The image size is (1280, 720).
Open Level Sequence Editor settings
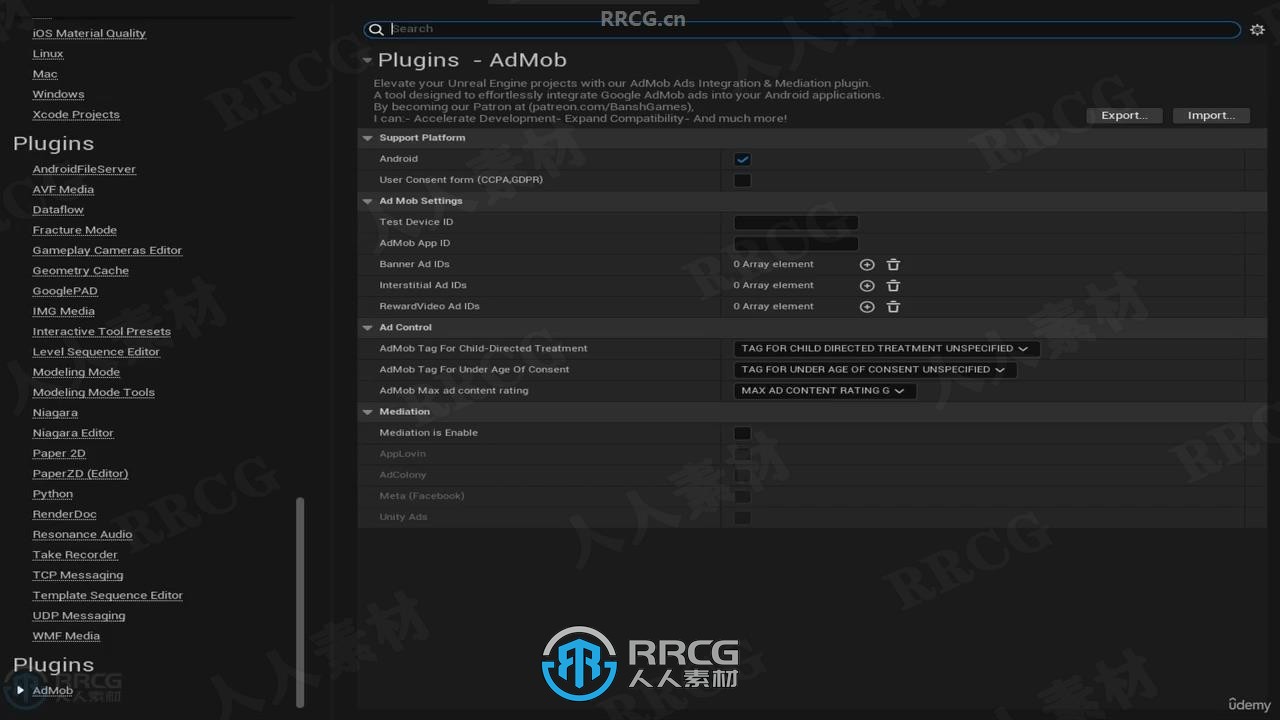coord(96,352)
